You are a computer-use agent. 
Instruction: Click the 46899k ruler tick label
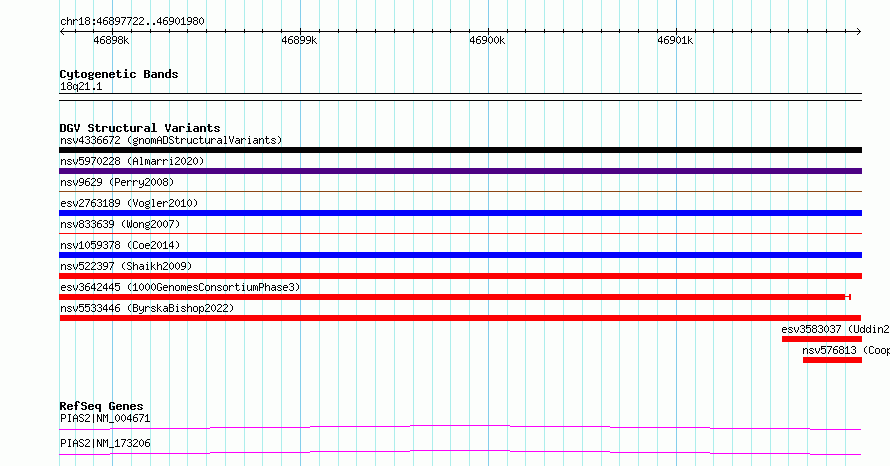tap(299, 40)
